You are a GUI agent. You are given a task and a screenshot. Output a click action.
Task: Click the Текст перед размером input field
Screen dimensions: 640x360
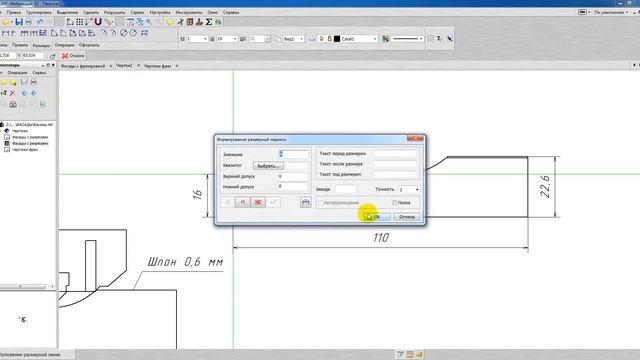pos(395,154)
